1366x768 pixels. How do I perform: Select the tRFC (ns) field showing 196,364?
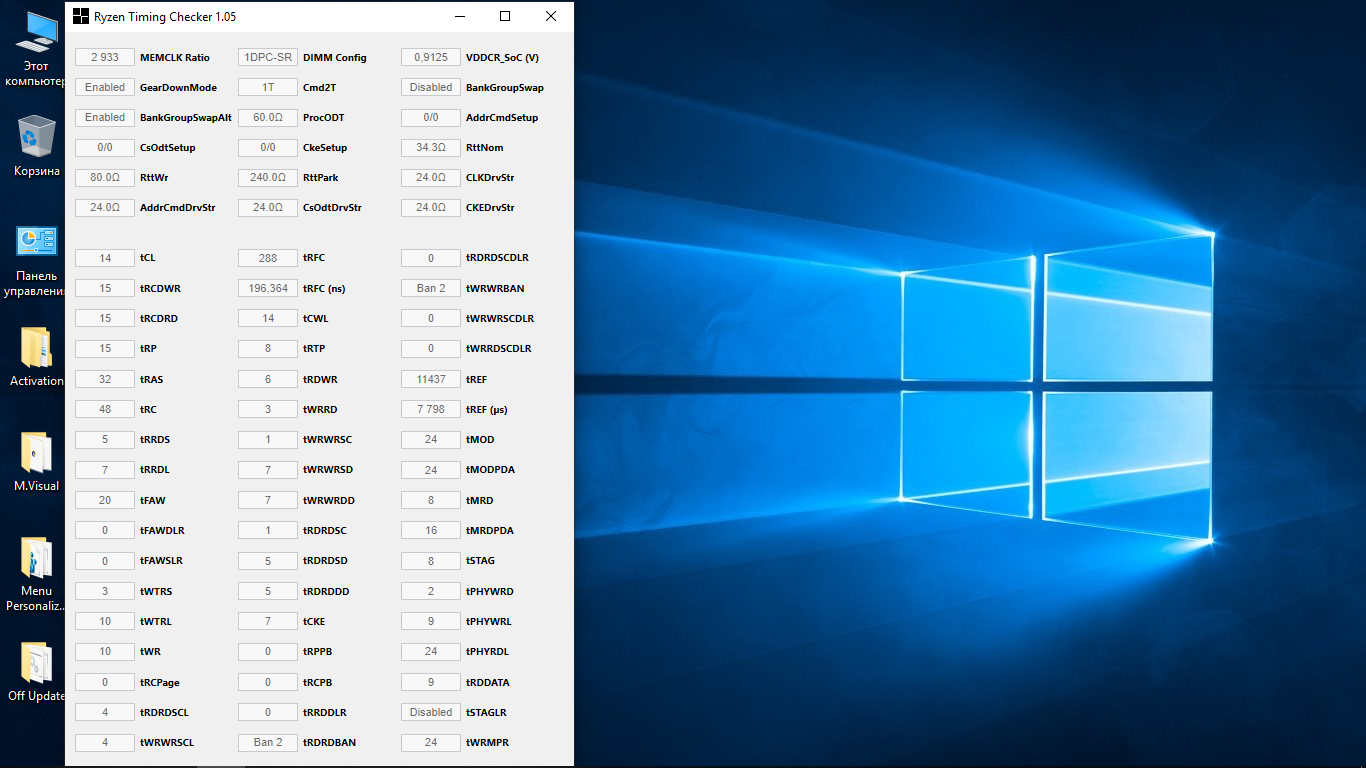[x=268, y=289]
